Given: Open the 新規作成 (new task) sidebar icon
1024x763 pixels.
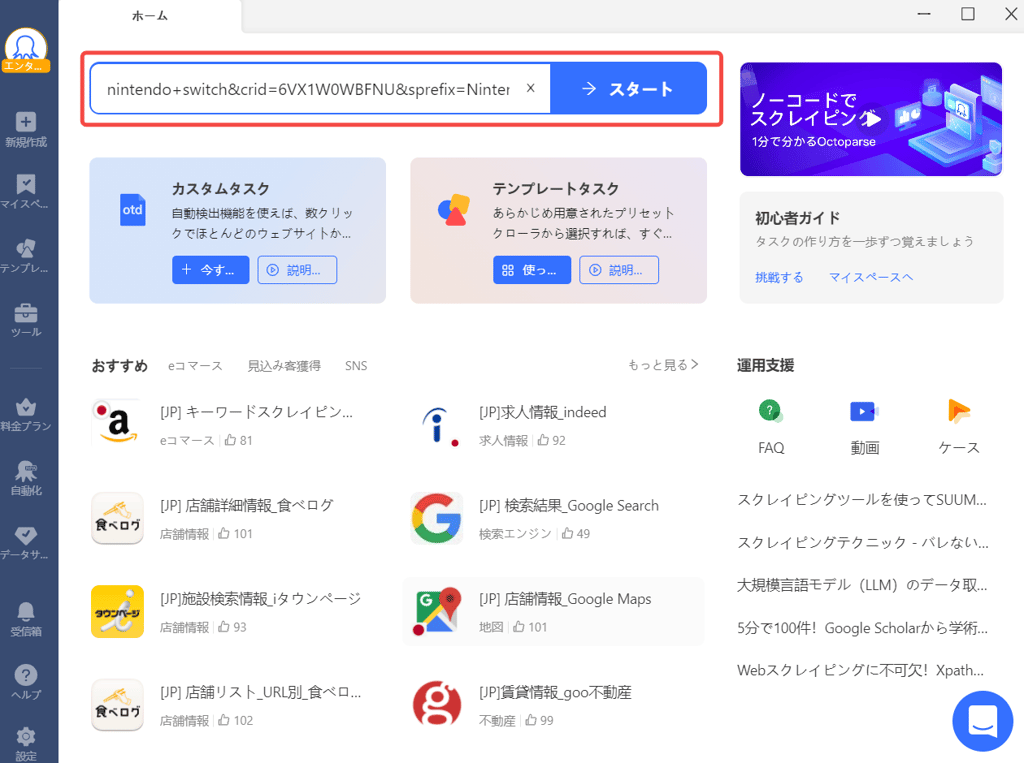Looking at the screenshot, I should click(x=25, y=122).
